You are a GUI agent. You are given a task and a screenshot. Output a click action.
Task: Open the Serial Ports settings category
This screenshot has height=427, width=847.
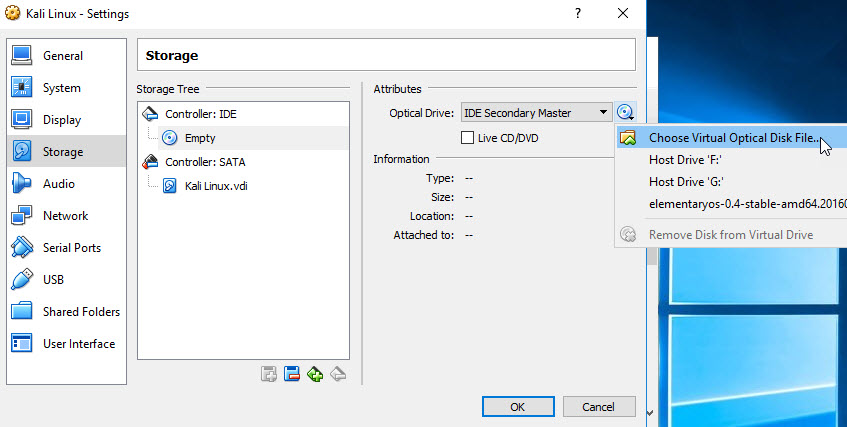pyautogui.click(x=66, y=248)
